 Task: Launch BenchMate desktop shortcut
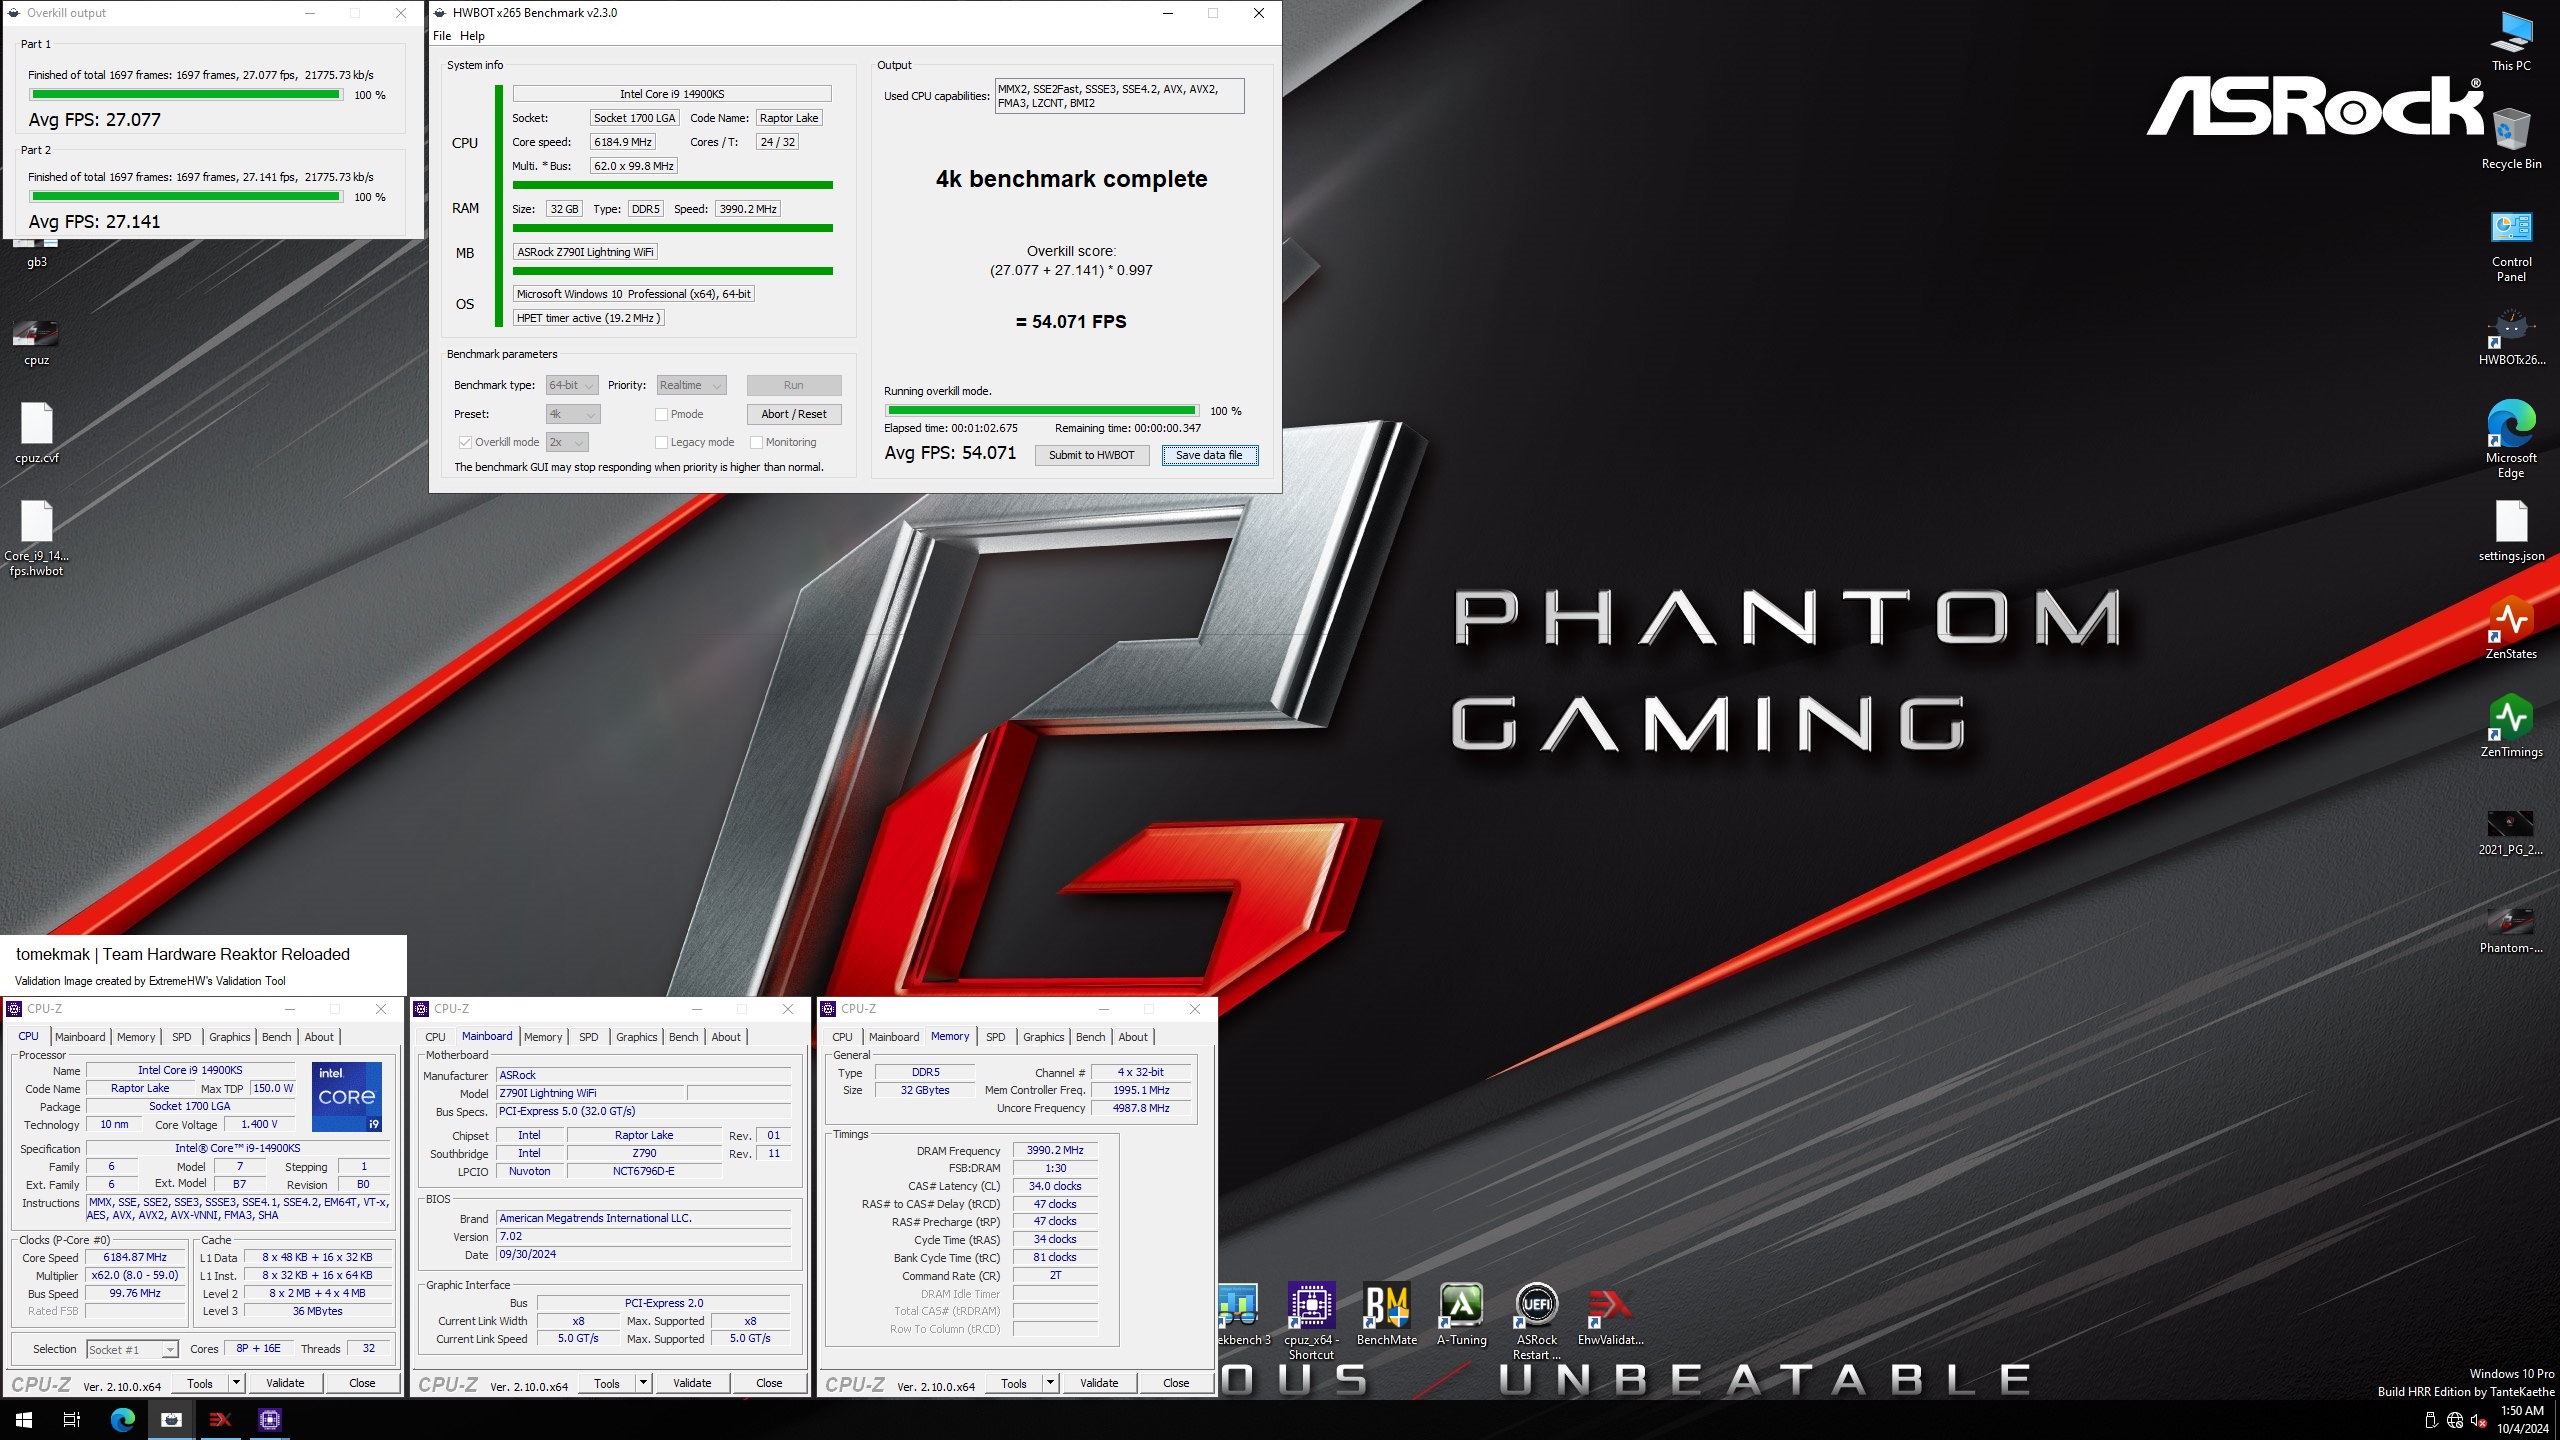click(1386, 1314)
